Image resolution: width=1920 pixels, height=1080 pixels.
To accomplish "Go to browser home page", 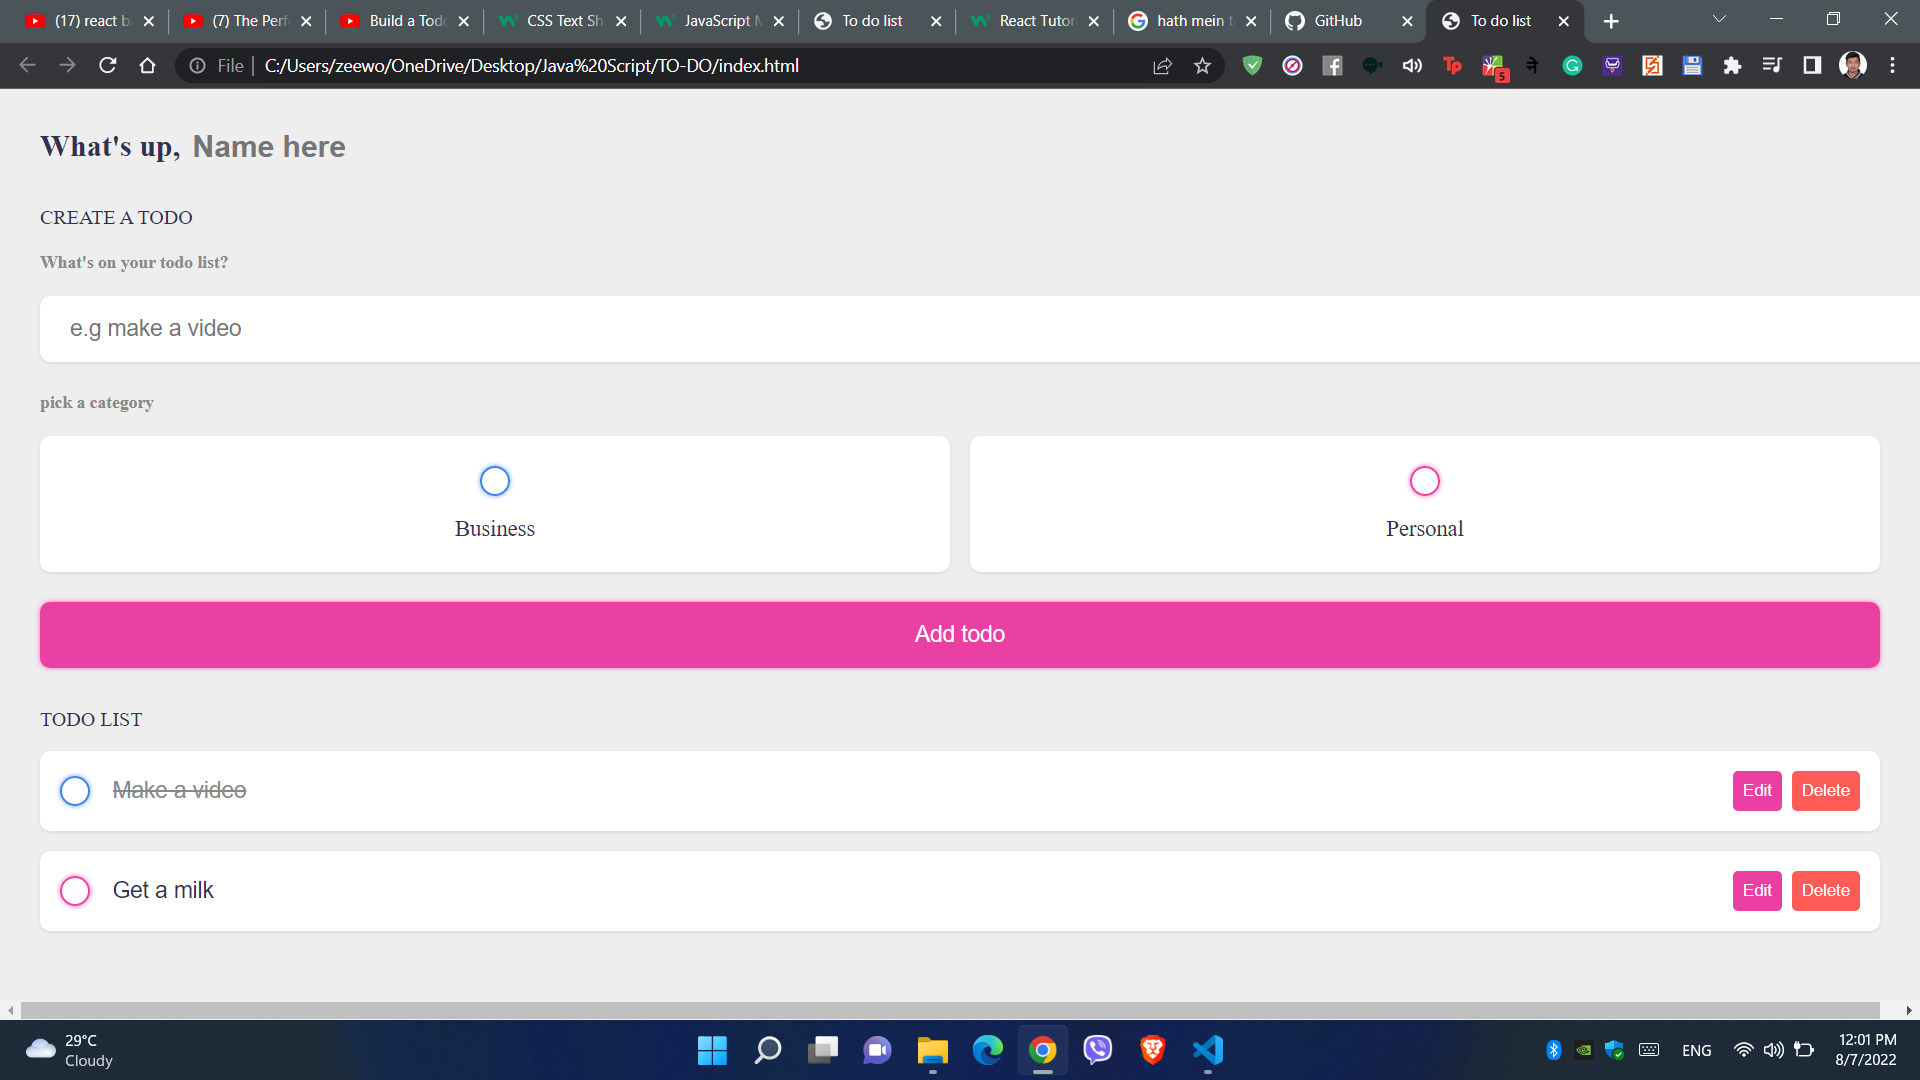I will point(148,66).
